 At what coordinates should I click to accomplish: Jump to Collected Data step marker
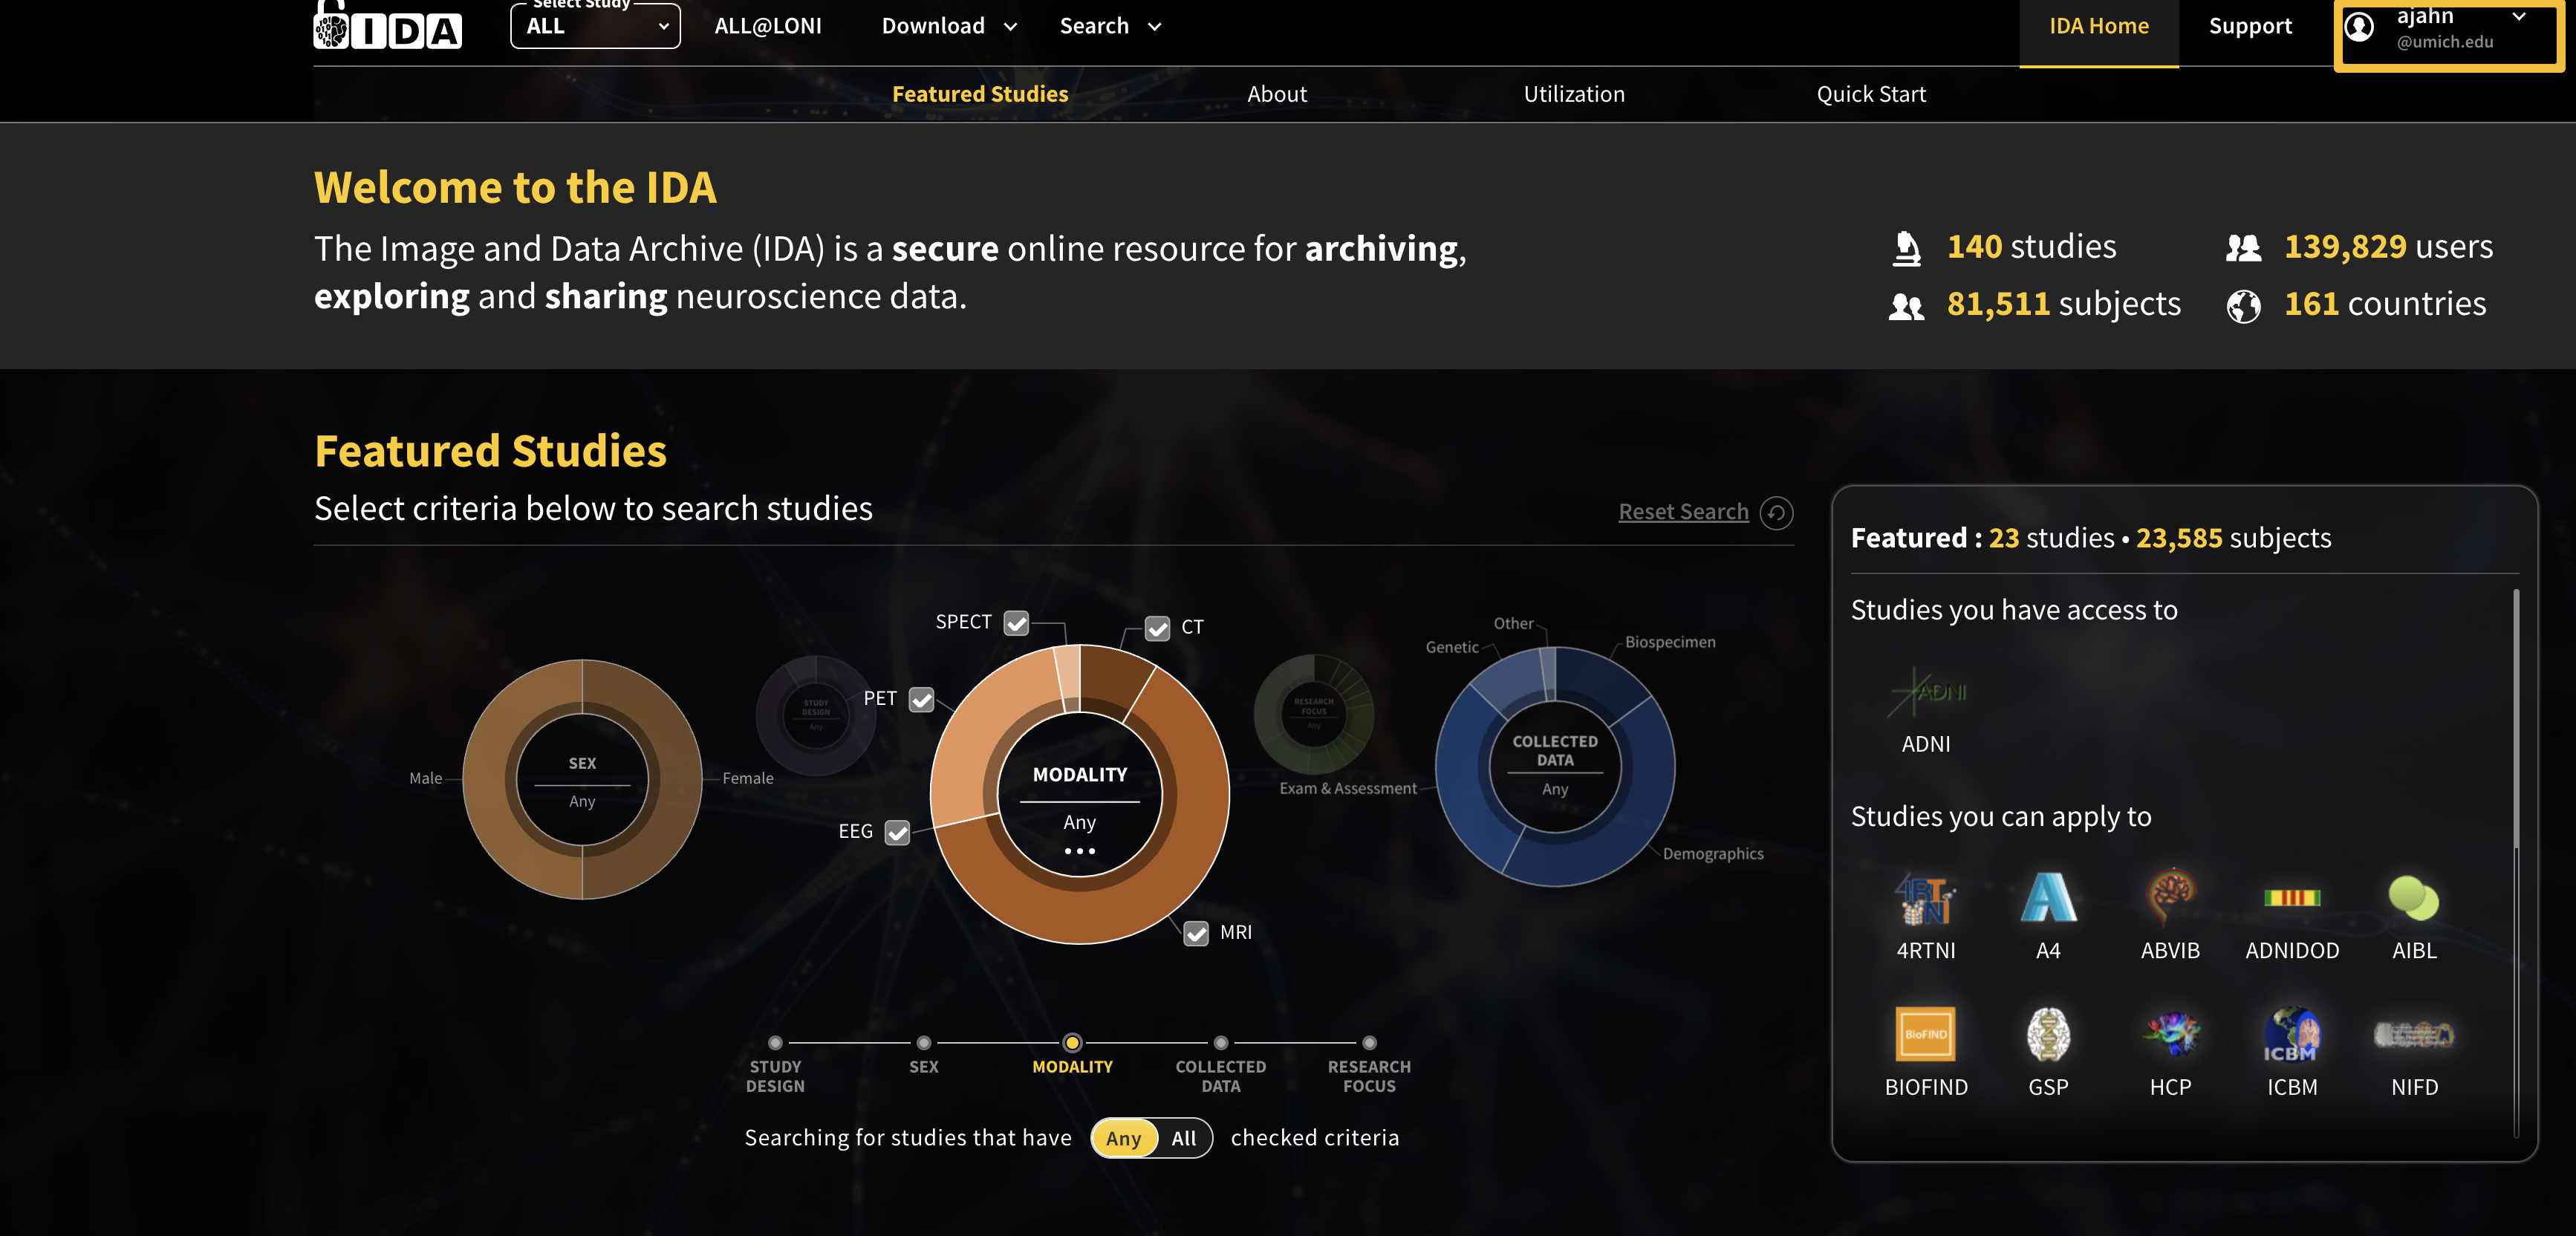pyautogui.click(x=1220, y=1043)
